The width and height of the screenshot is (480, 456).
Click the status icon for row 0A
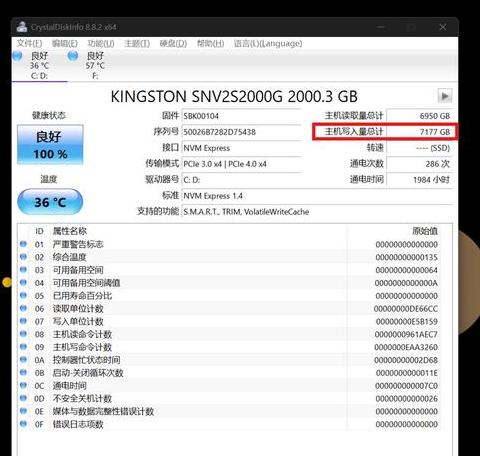pyautogui.click(x=23, y=359)
